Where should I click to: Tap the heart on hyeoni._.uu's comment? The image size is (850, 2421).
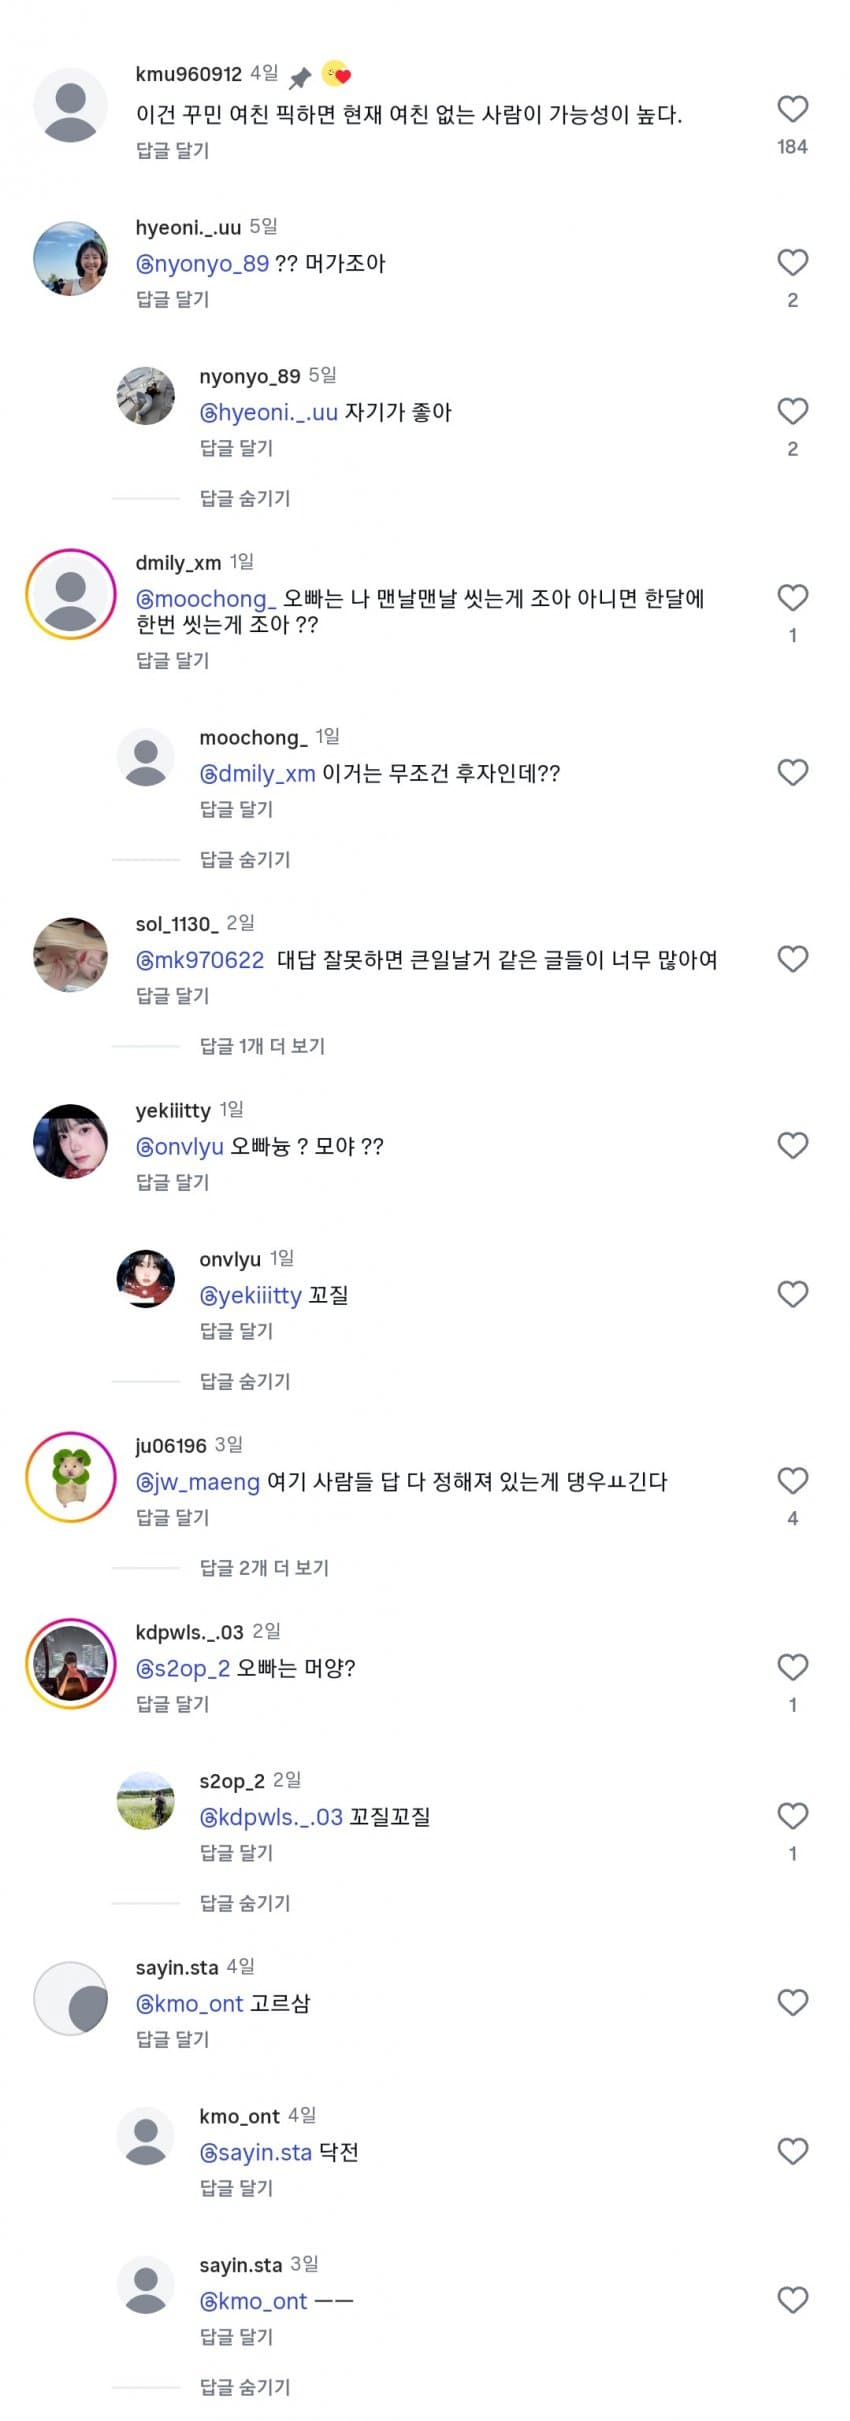coord(792,262)
